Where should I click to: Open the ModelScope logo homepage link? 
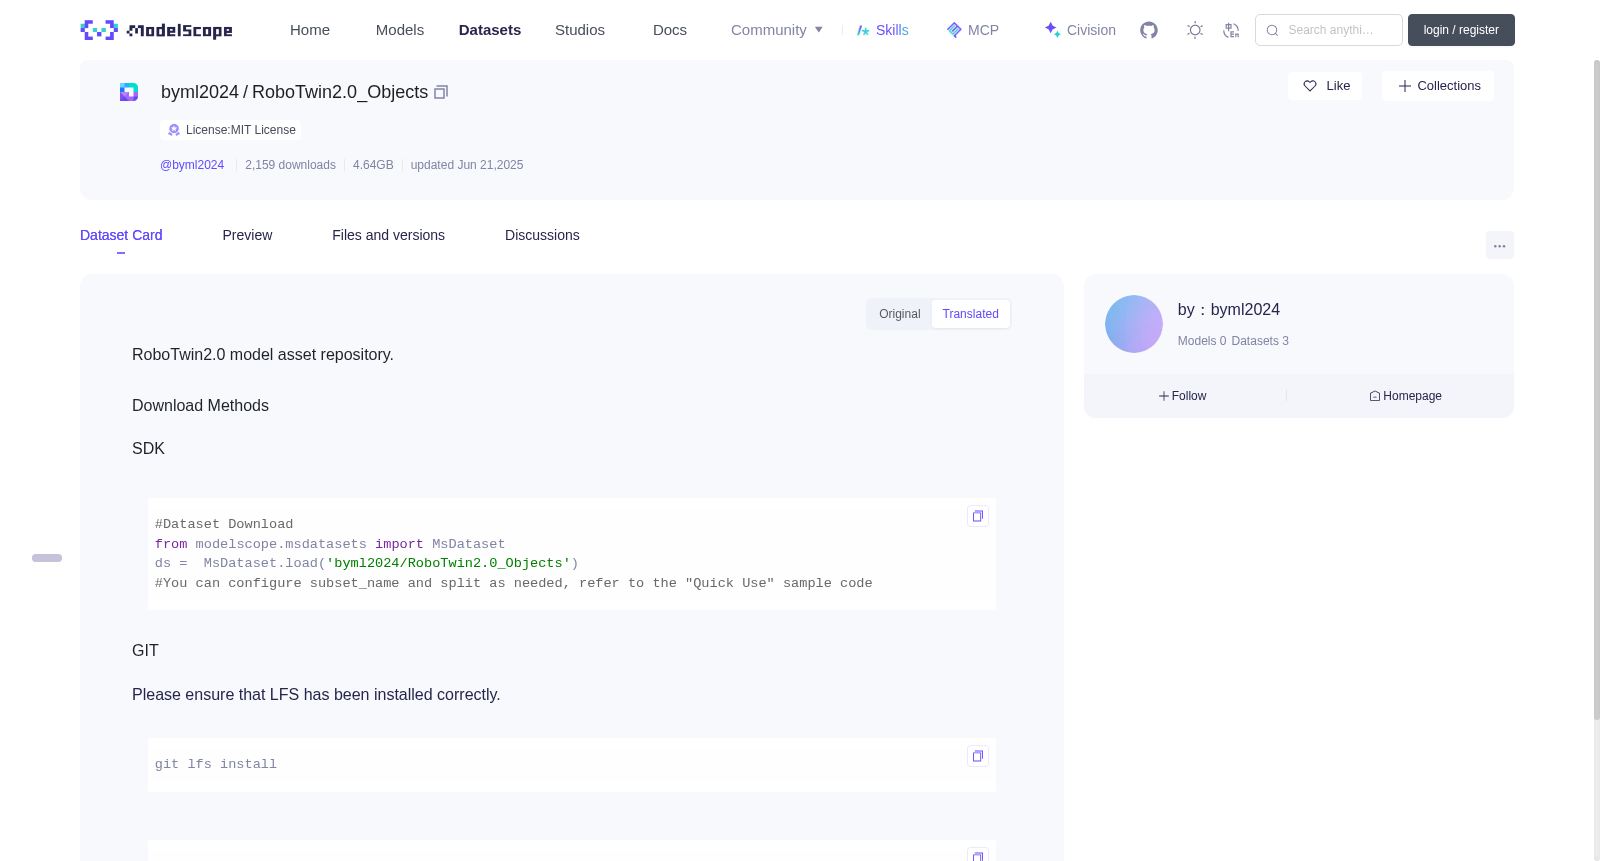coord(156,30)
